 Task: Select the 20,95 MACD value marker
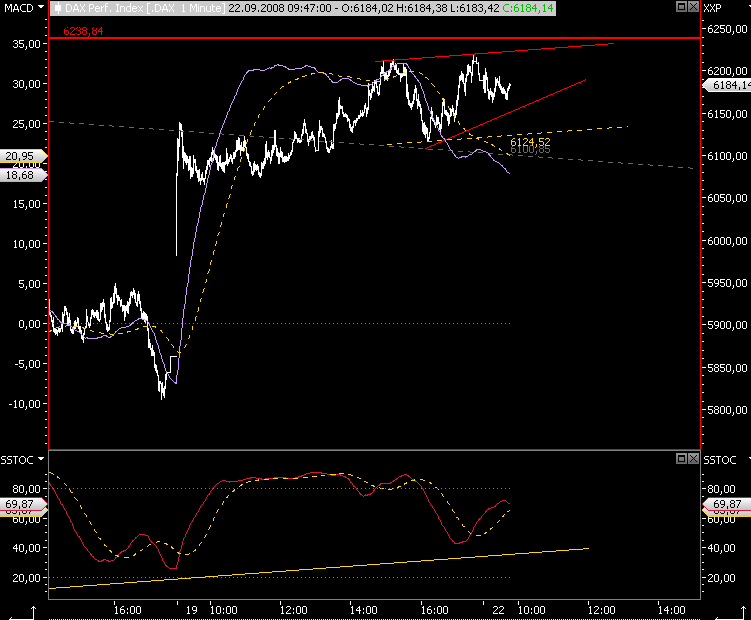pyautogui.click(x=23, y=156)
